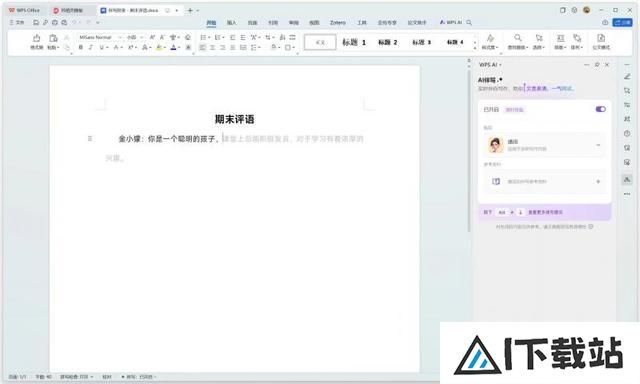Apply bold formatting with the B icon

coord(81,47)
